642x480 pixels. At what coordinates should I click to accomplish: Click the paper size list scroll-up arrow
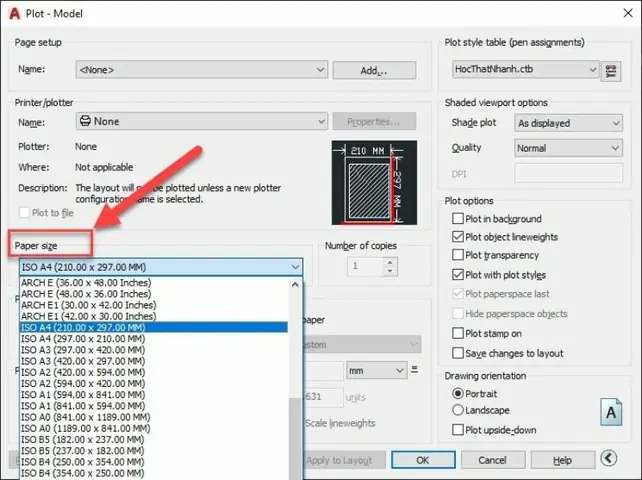(295, 284)
